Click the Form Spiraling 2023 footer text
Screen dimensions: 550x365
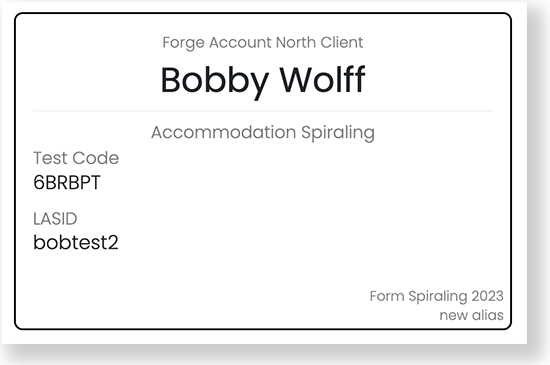coord(437,297)
